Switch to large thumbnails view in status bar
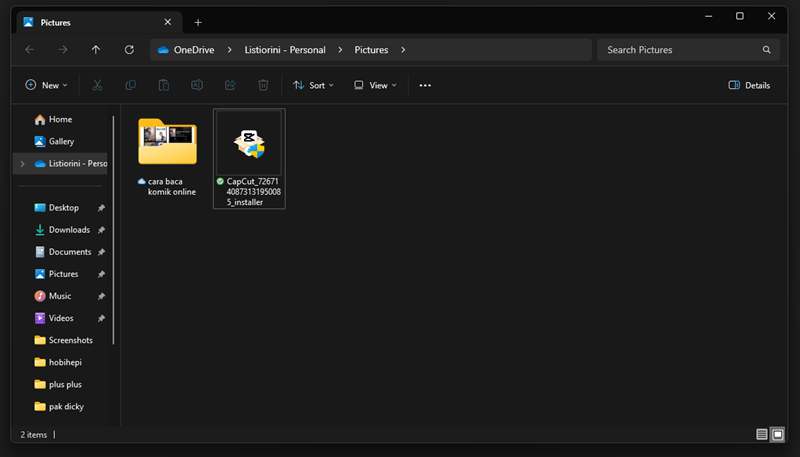The height and width of the screenshot is (457, 800). (778, 435)
